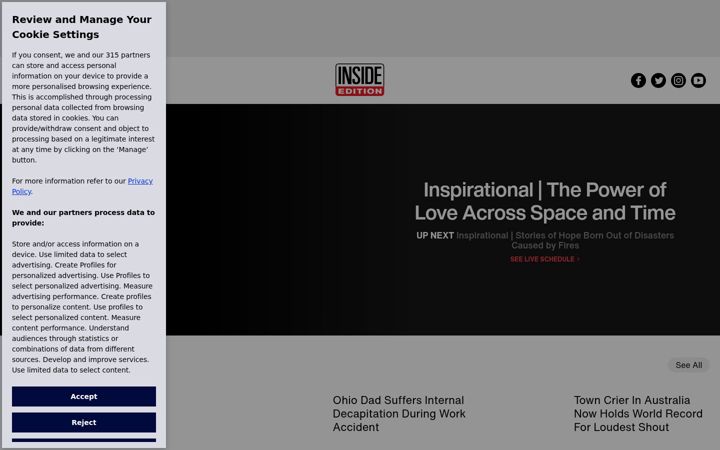The width and height of the screenshot is (720, 450).
Task: Open the Inside Edition Twitter icon
Action: pos(658,80)
